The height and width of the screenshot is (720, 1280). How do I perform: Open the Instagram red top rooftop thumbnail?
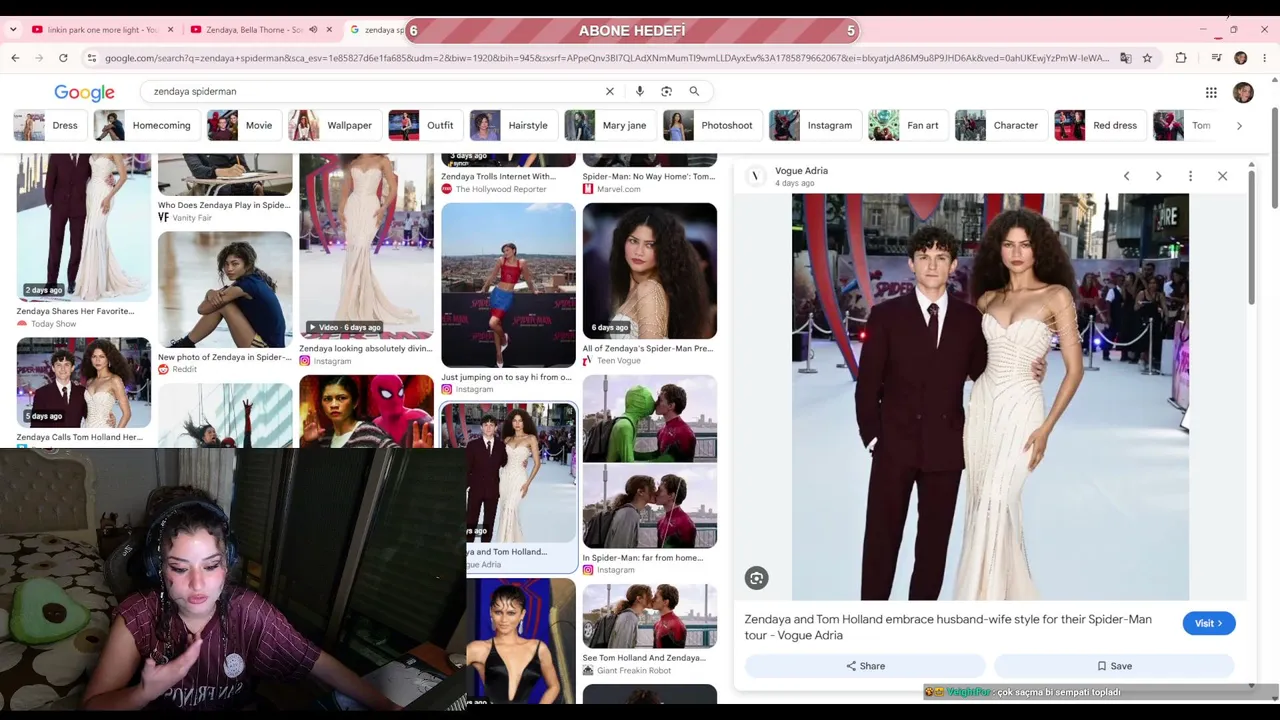[508, 285]
